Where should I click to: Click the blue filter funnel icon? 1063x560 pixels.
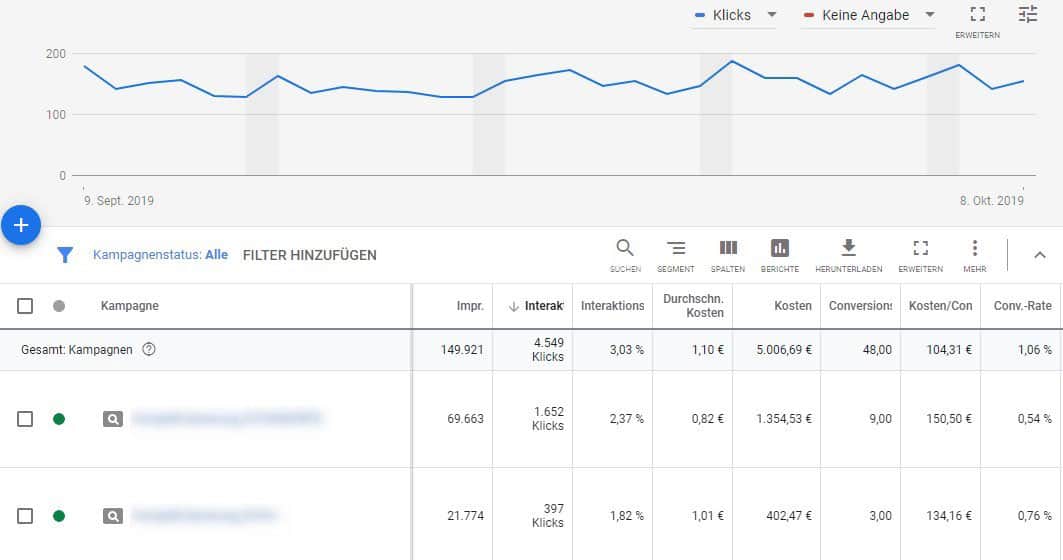point(65,255)
